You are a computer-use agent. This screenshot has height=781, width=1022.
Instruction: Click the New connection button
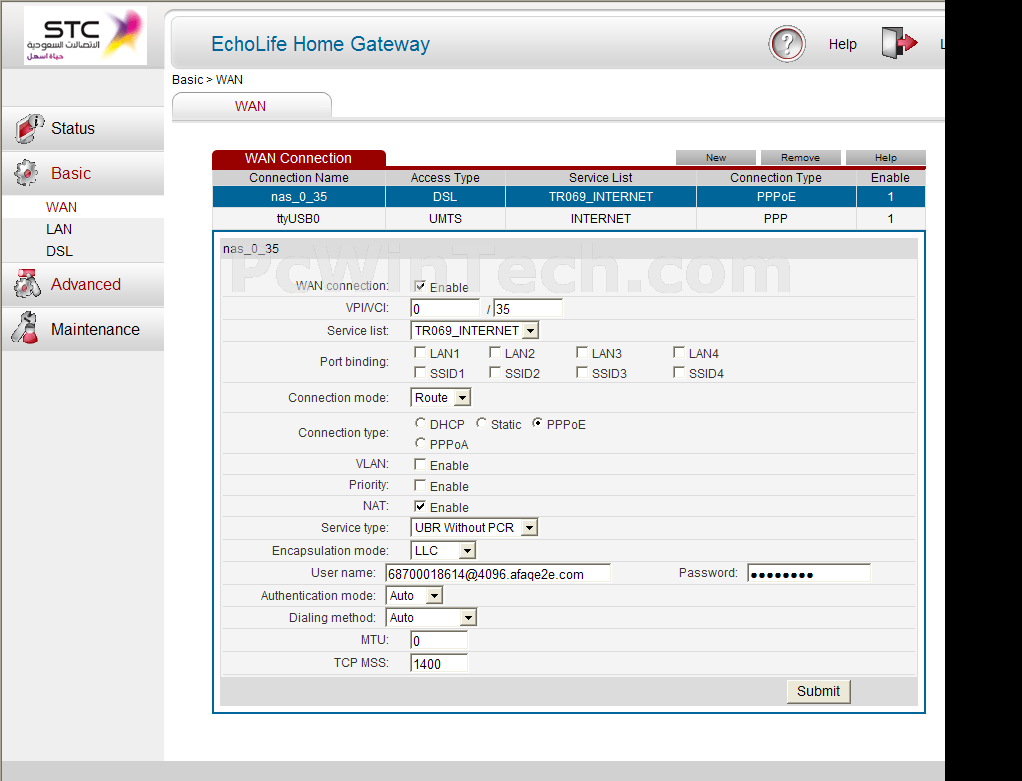716,158
